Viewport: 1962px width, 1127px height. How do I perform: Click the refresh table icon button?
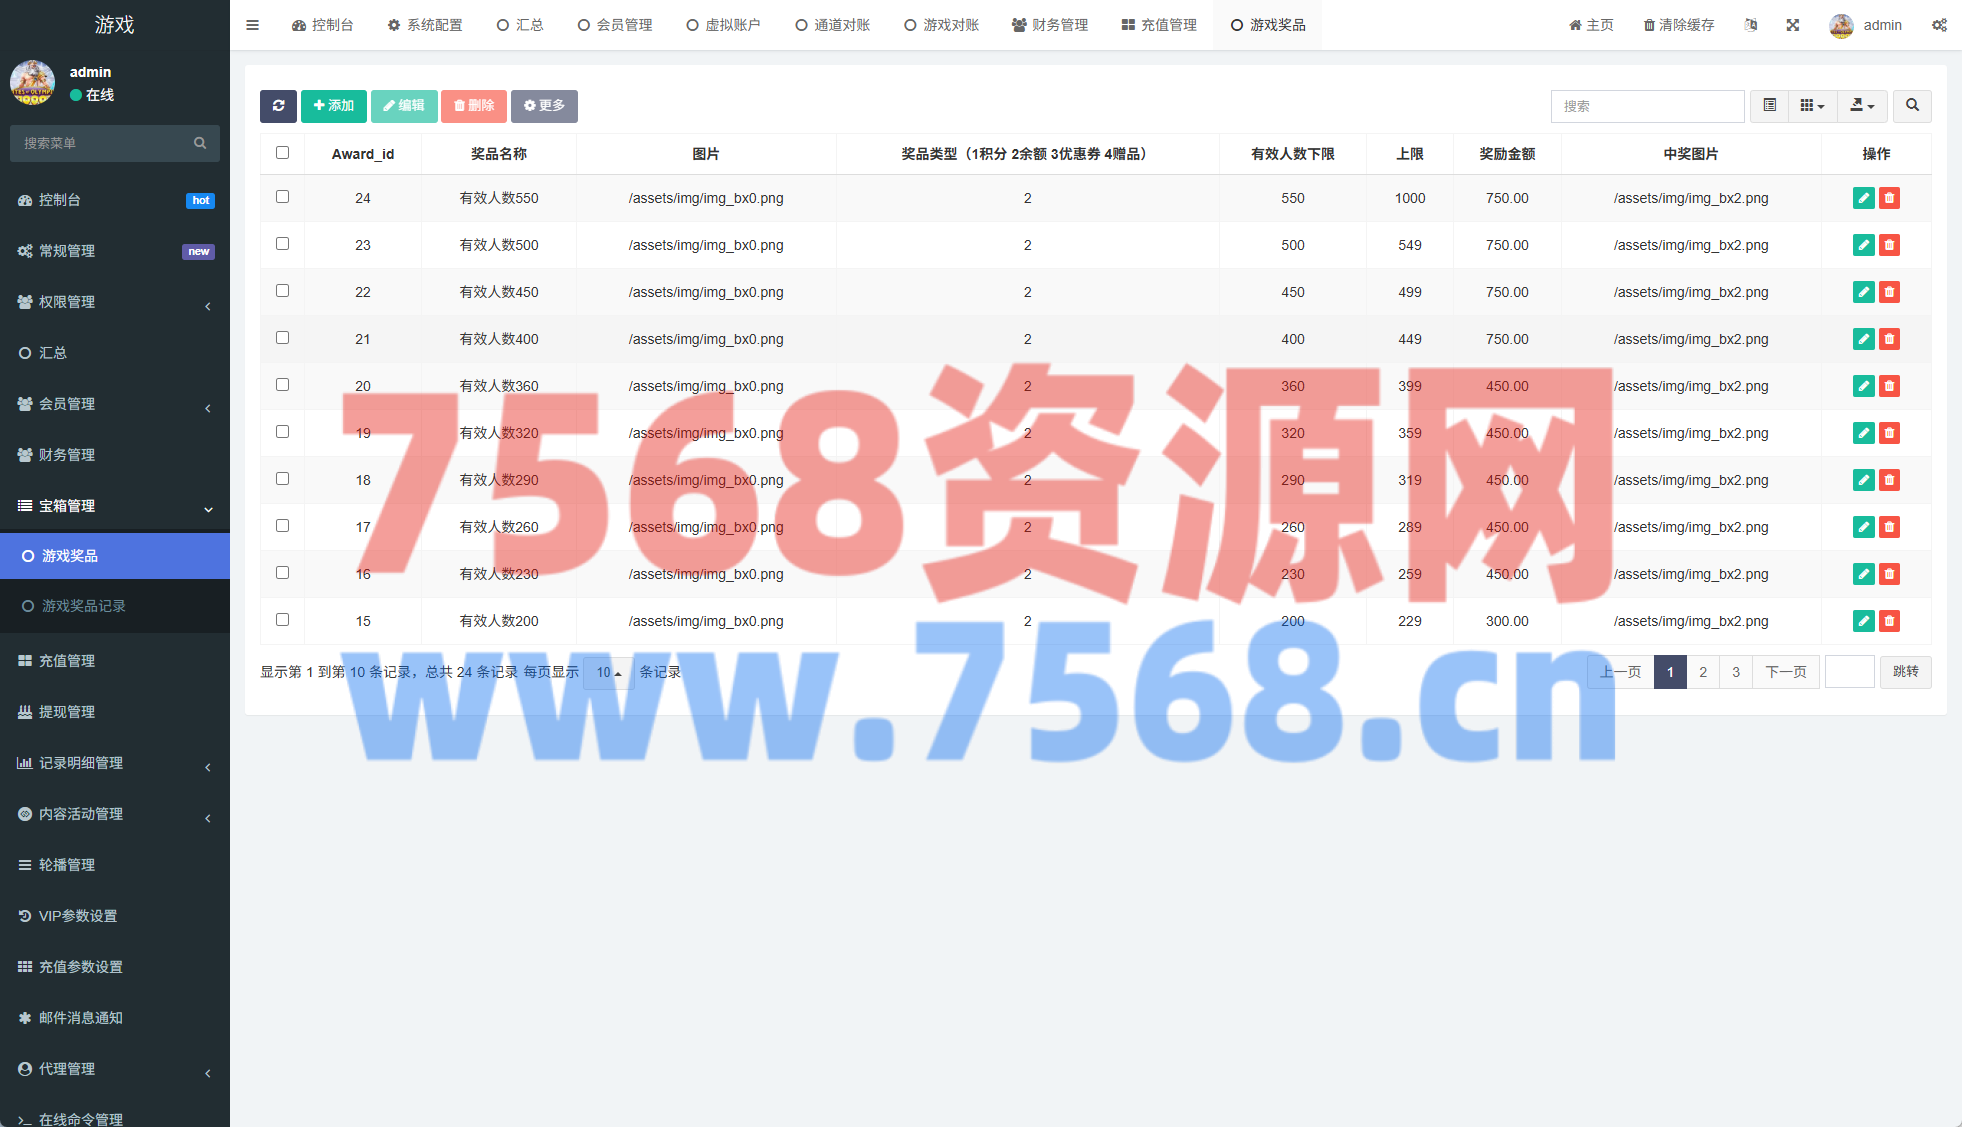click(x=278, y=106)
